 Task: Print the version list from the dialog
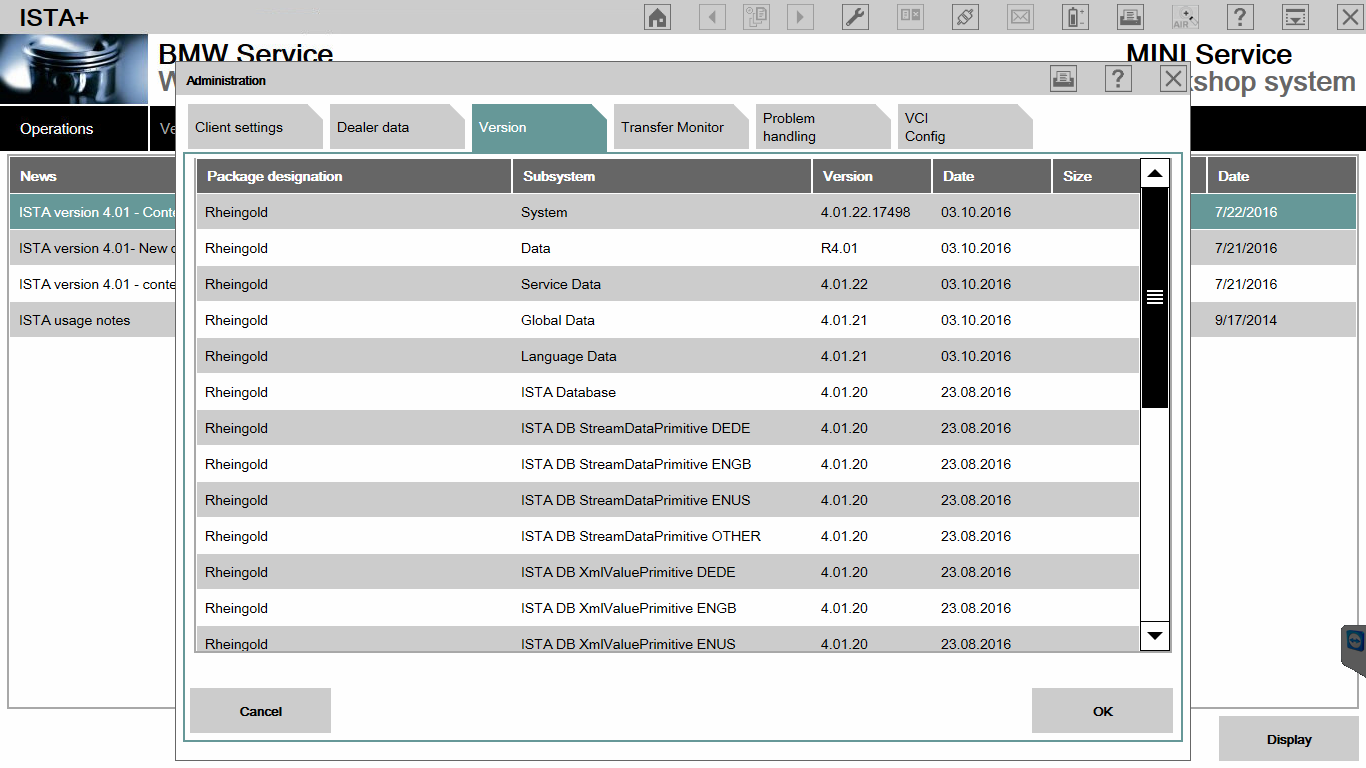[x=1063, y=78]
